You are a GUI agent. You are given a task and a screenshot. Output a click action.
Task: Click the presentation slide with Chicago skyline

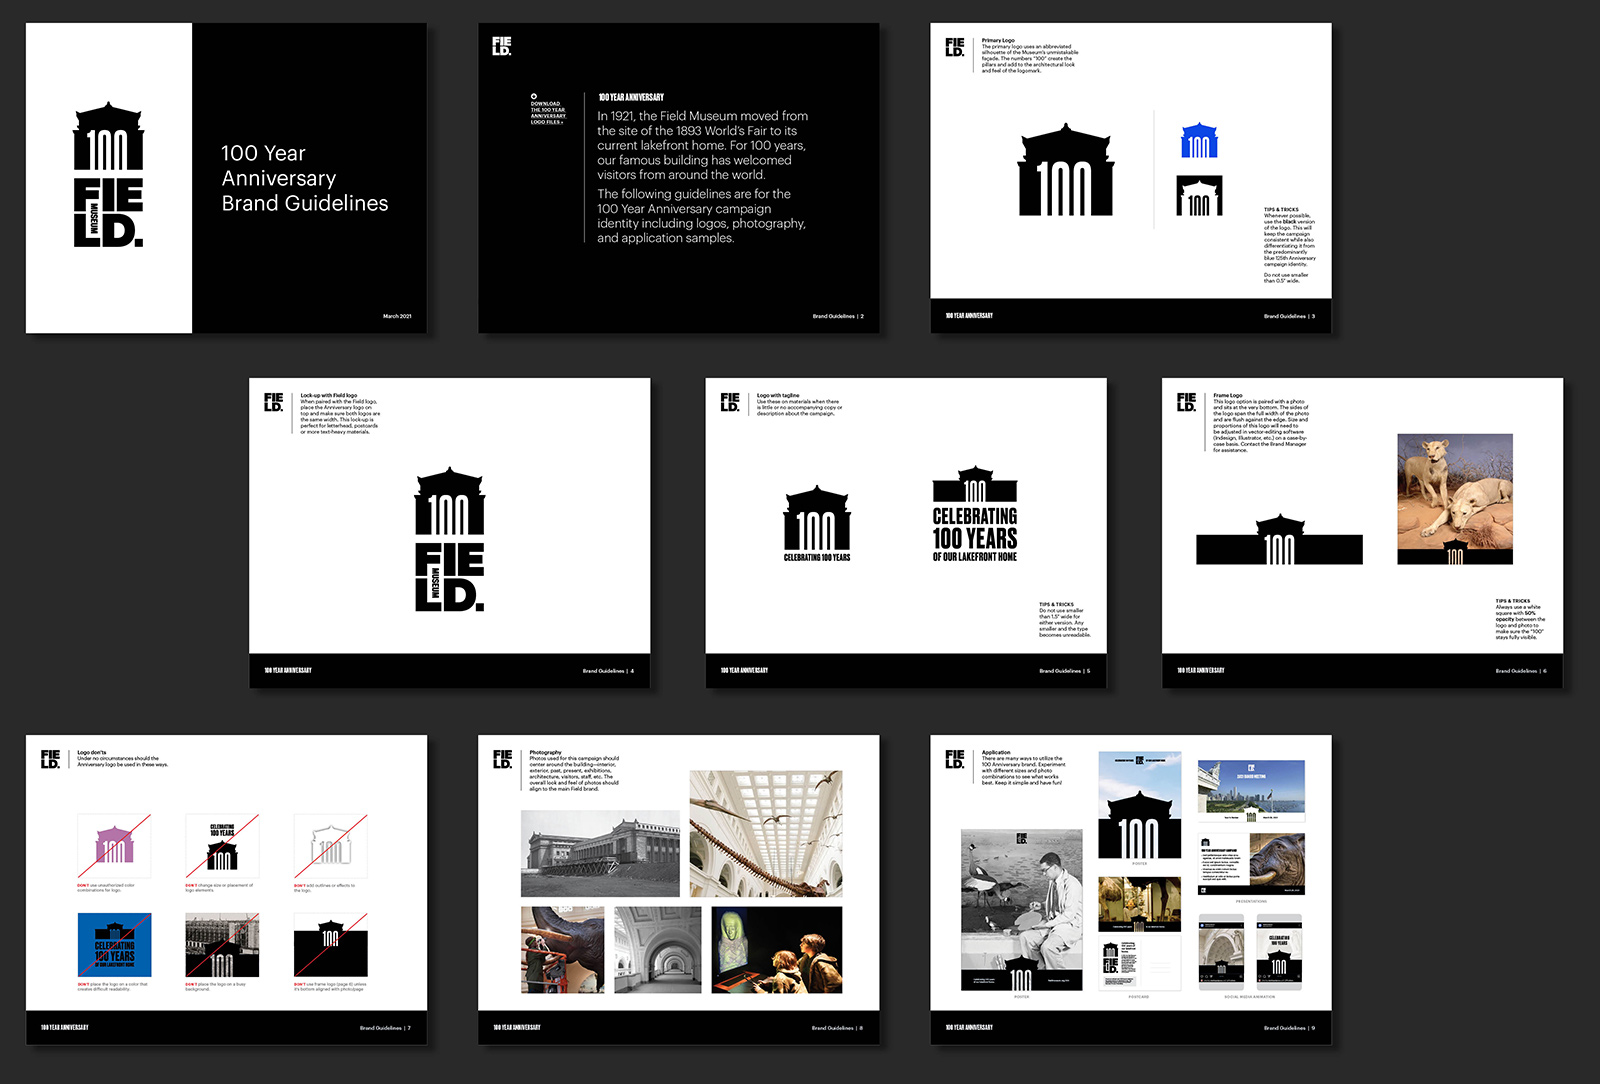tap(1251, 790)
